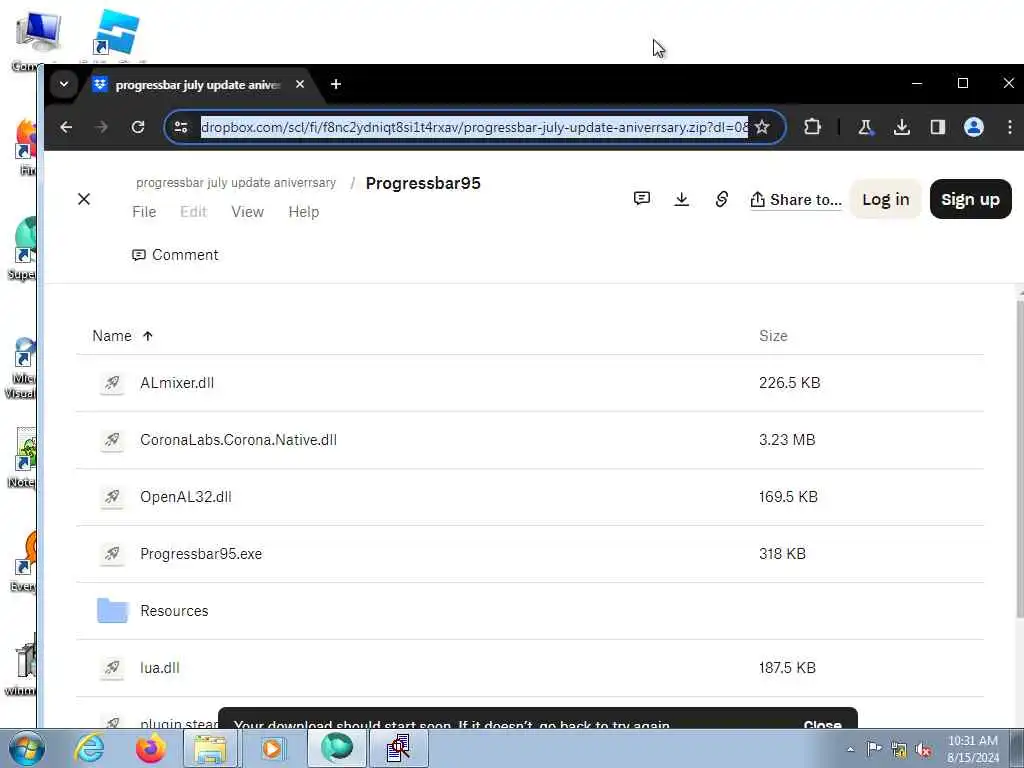This screenshot has width=1024, height=768.
Task: Click the OpenAL32.dll file icon
Action: click(112, 497)
